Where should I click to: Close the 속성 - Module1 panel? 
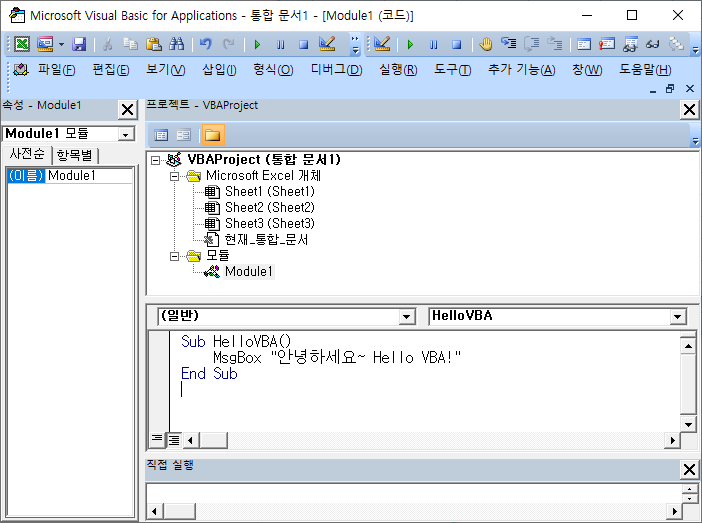(128, 109)
